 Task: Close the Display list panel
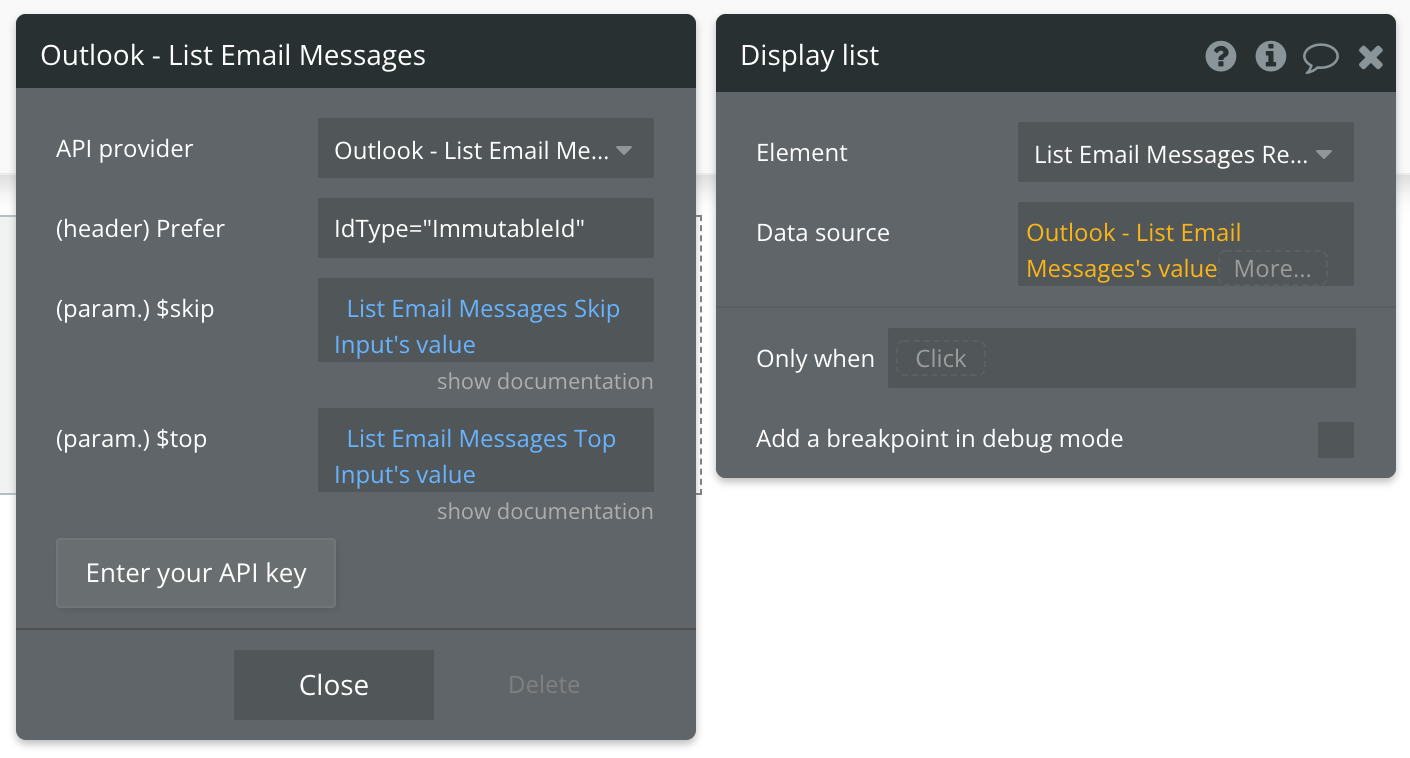[x=1370, y=57]
